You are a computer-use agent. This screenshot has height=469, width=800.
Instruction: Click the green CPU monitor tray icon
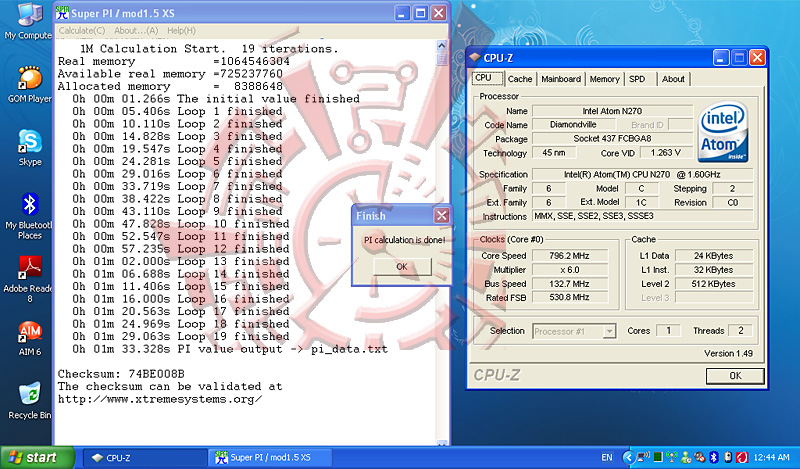[658, 457]
